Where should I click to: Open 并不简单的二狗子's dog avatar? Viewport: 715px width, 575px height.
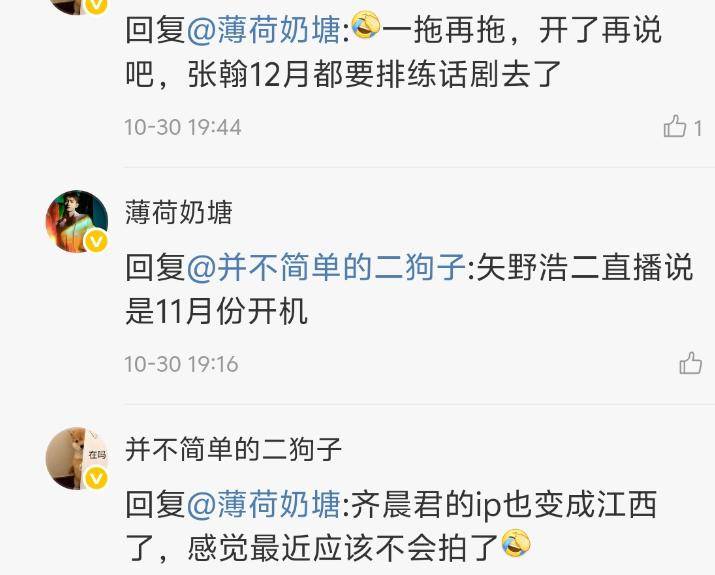[x=77, y=458]
